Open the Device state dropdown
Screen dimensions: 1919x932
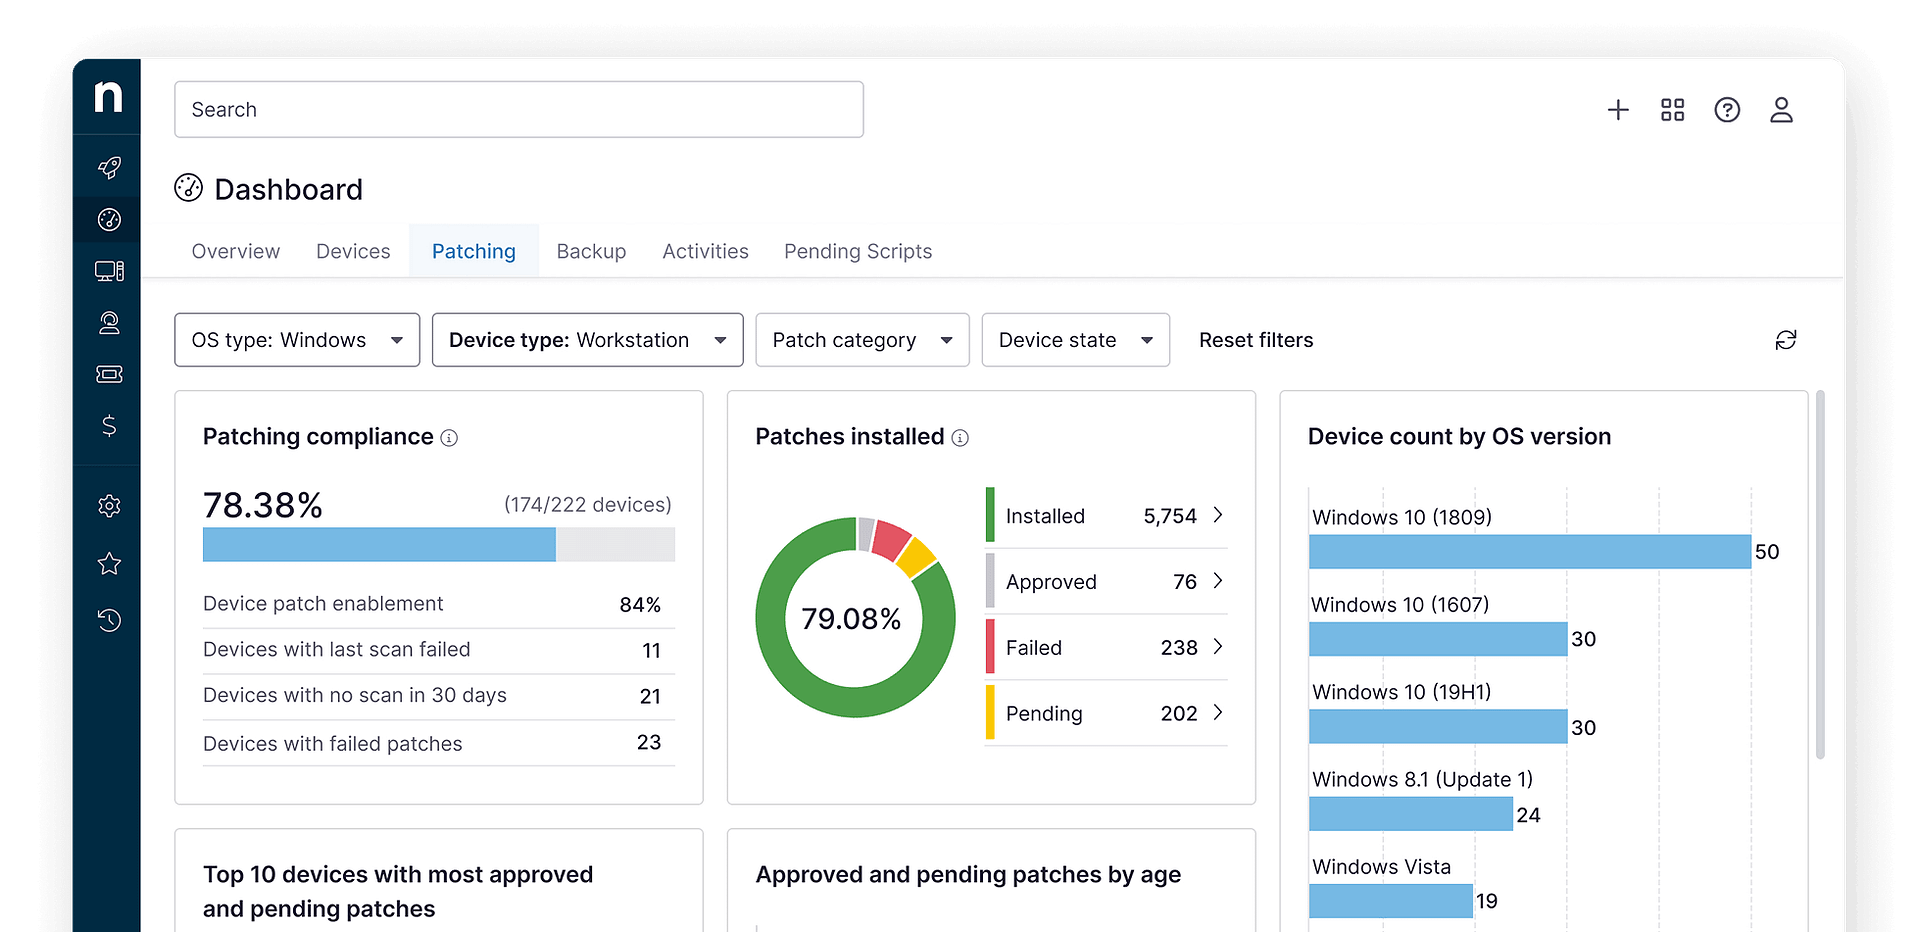(x=1075, y=340)
